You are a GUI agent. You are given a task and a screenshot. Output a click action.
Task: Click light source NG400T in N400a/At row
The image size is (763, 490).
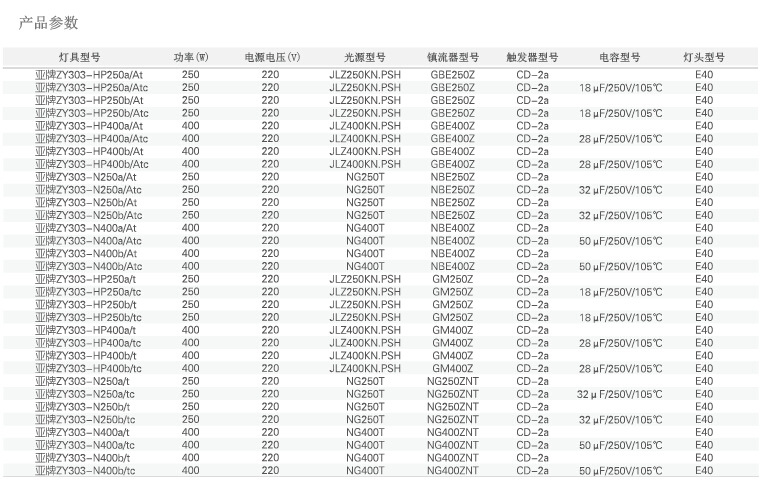click(365, 228)
